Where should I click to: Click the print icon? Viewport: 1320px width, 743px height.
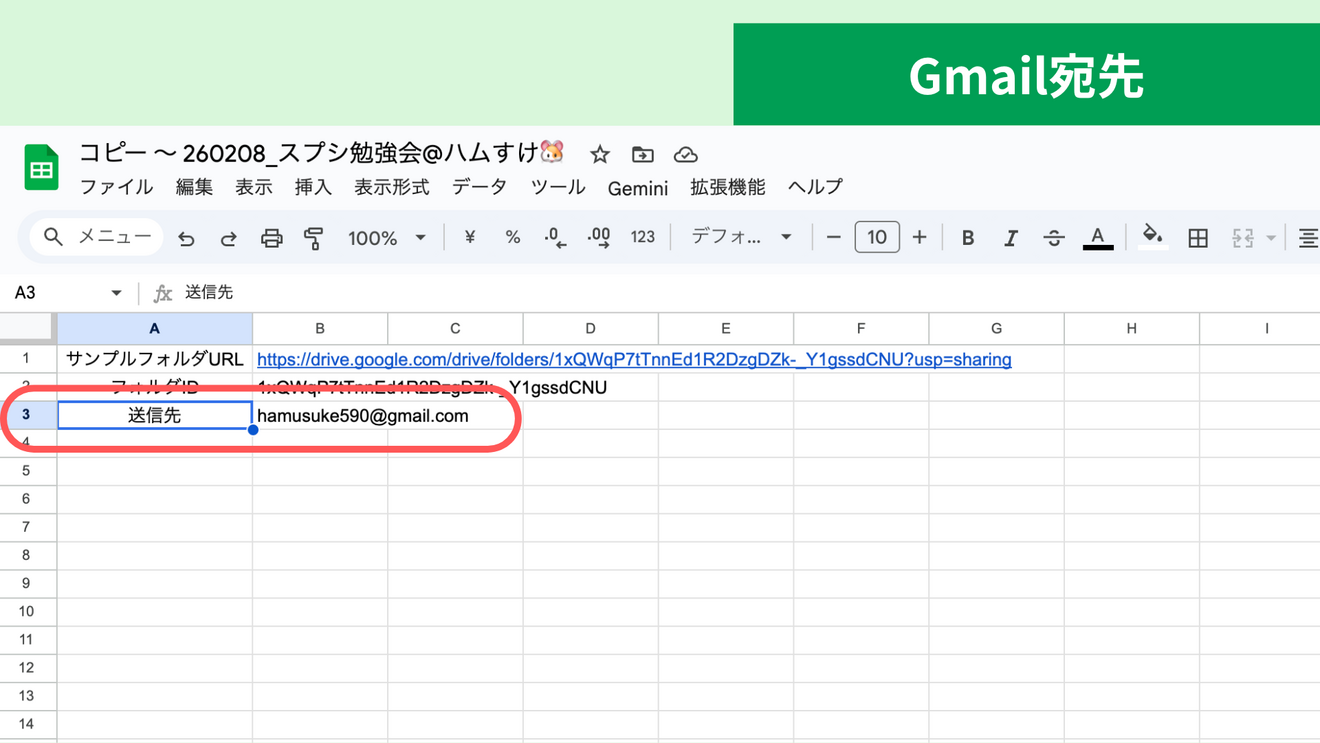pos(271,238)
